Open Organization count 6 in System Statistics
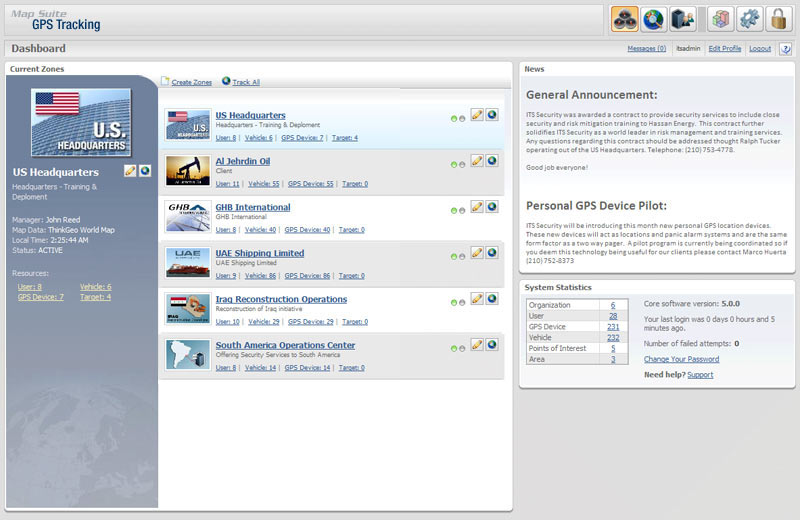This screenshot has height=520, width=800. click(613, 305)
